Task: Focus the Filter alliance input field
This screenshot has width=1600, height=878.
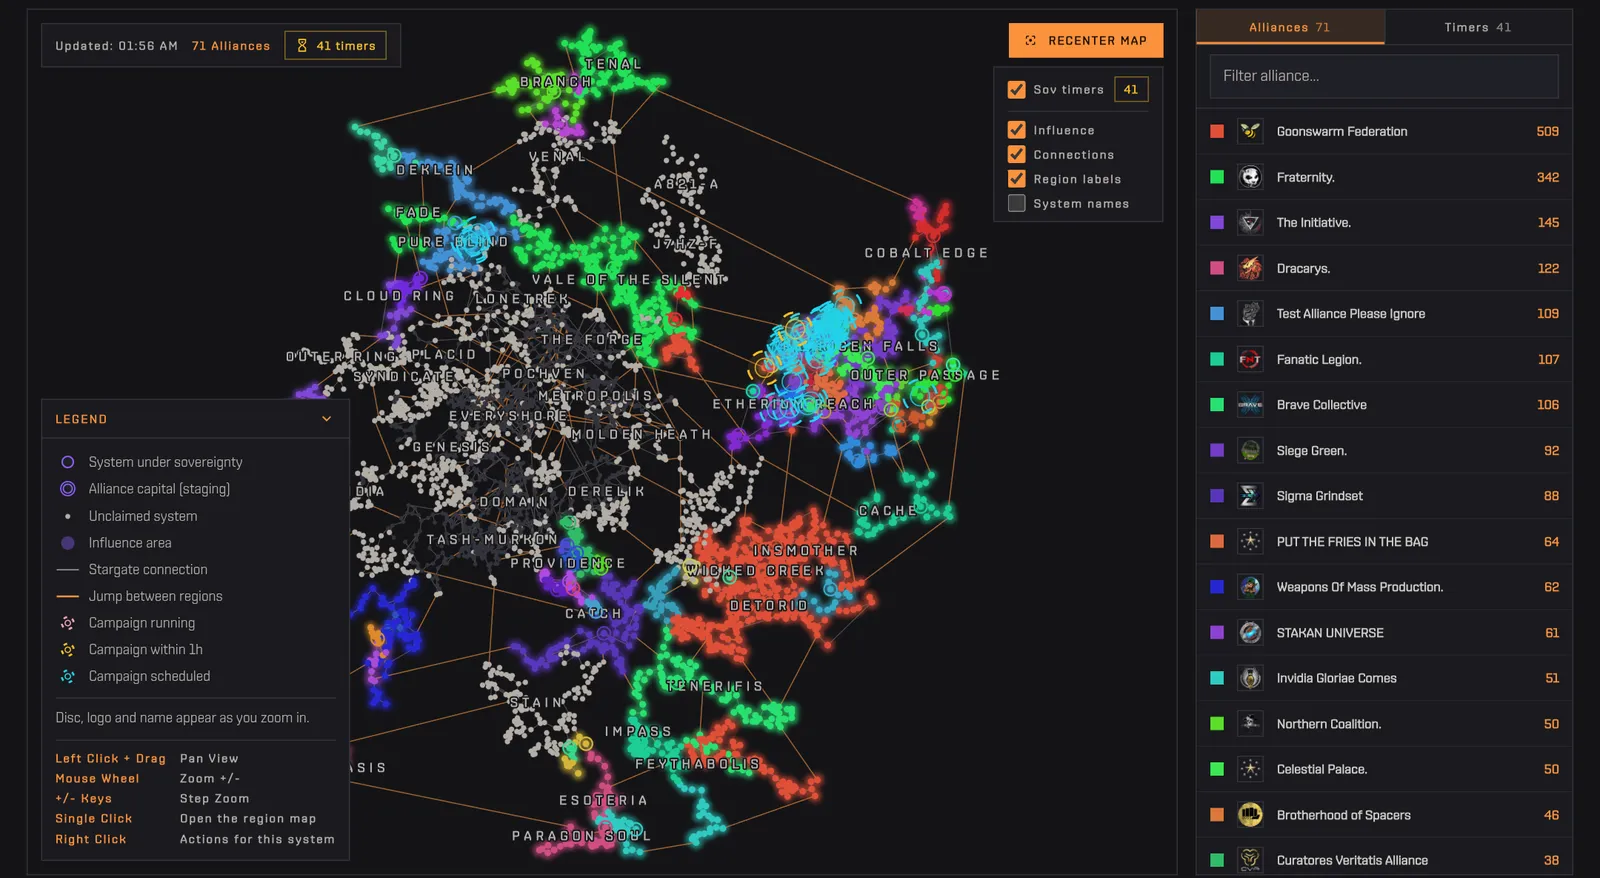Action: 1384,76
